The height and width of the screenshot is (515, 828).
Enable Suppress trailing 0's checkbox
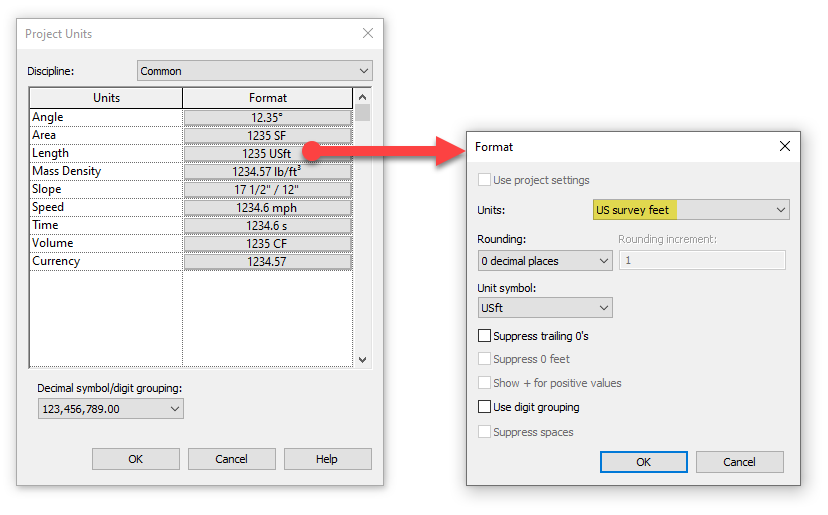pos(486,336)
